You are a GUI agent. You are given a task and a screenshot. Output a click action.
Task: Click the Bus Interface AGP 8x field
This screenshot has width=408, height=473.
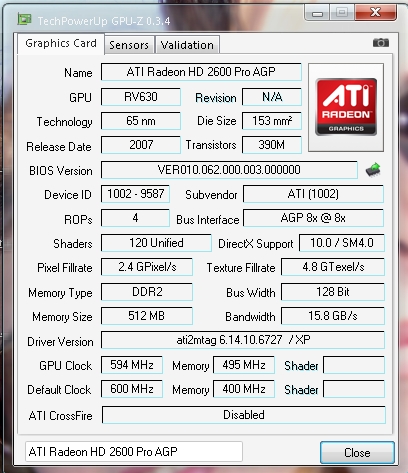[313, 218]
